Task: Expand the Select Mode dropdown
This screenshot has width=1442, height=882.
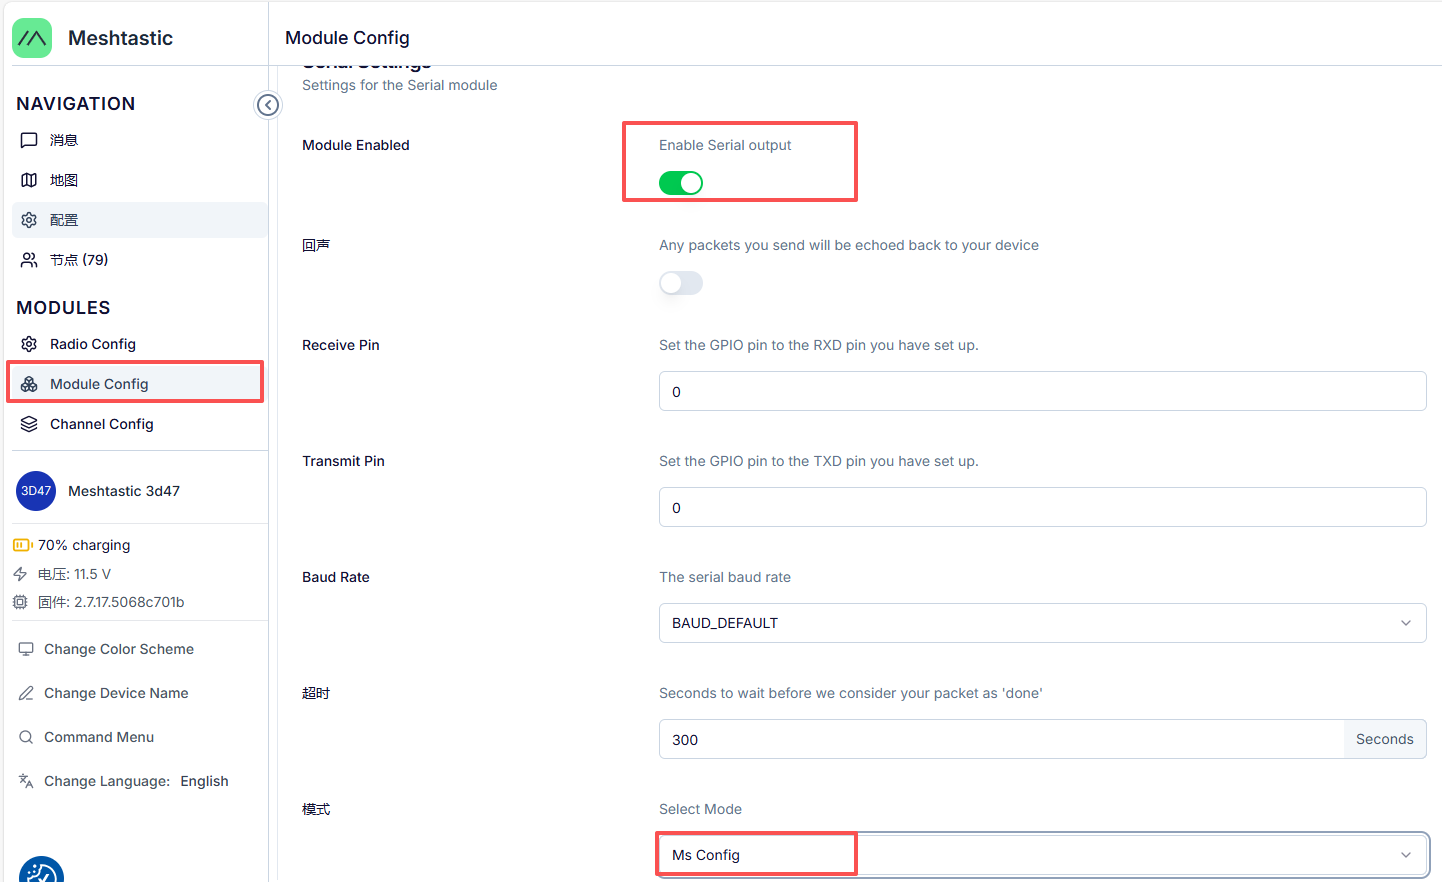Action: tap(1042, 855)
